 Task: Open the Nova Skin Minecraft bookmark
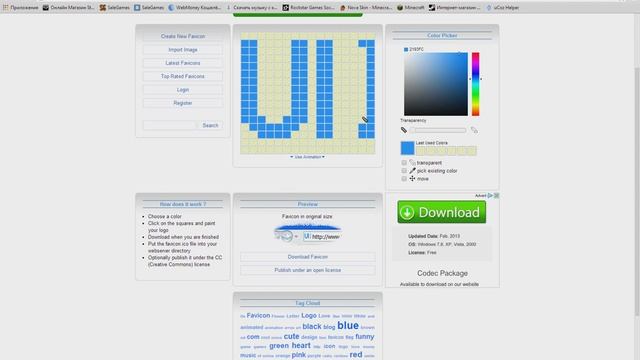click(x=366, y=7)
